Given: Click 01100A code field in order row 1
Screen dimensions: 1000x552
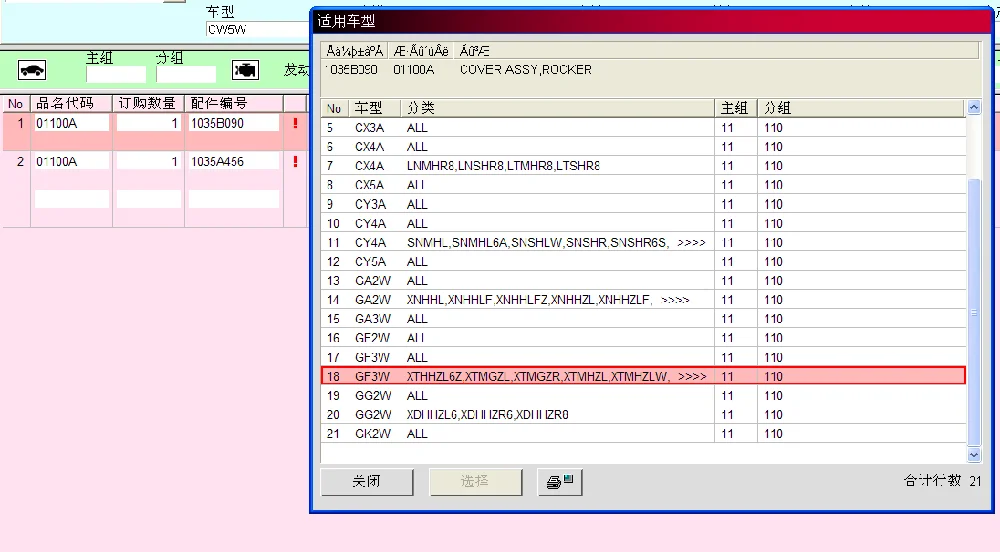Looking at the screenshot, I should click(71, 123).
